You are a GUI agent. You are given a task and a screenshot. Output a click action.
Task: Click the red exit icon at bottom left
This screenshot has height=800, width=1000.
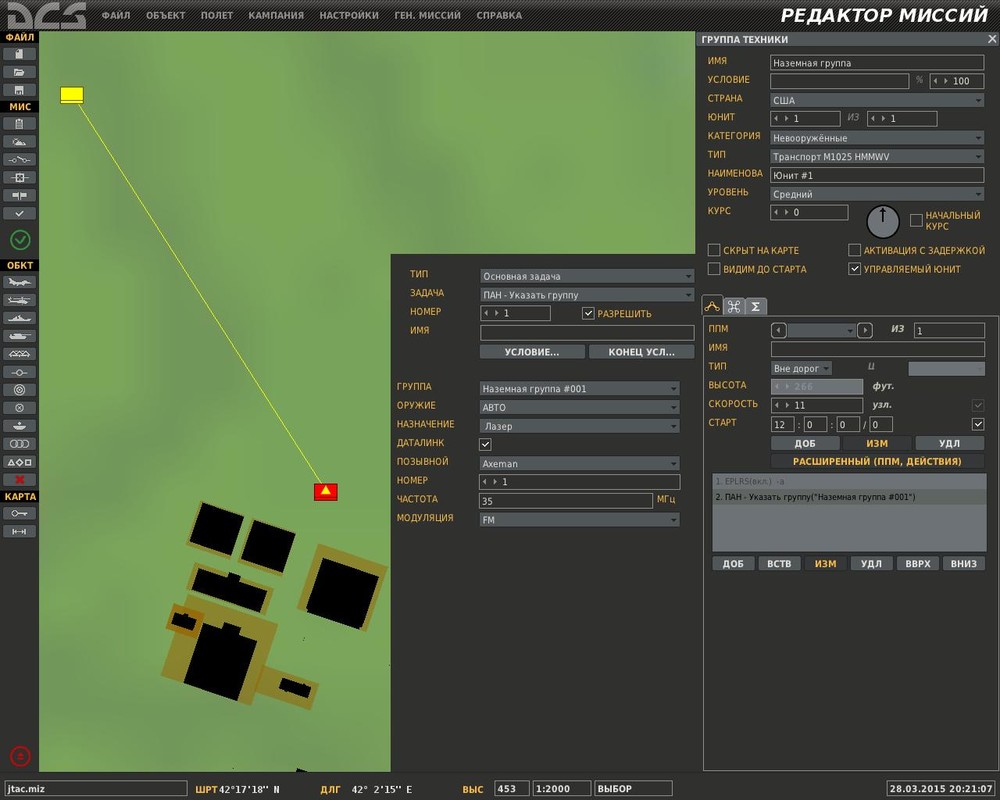pos(20,757)
